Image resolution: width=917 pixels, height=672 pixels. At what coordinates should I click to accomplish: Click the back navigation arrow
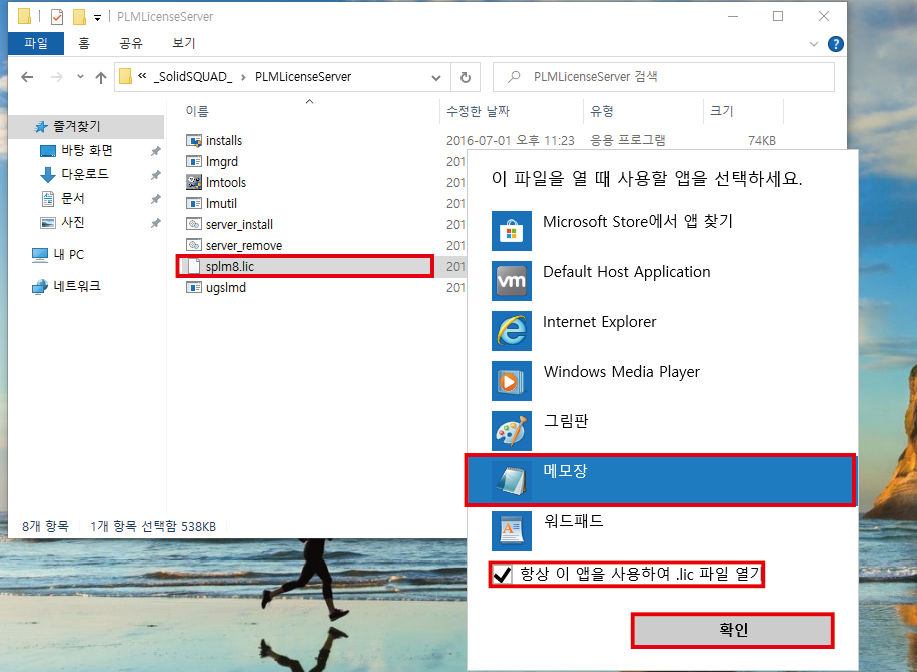coord(27,77)
